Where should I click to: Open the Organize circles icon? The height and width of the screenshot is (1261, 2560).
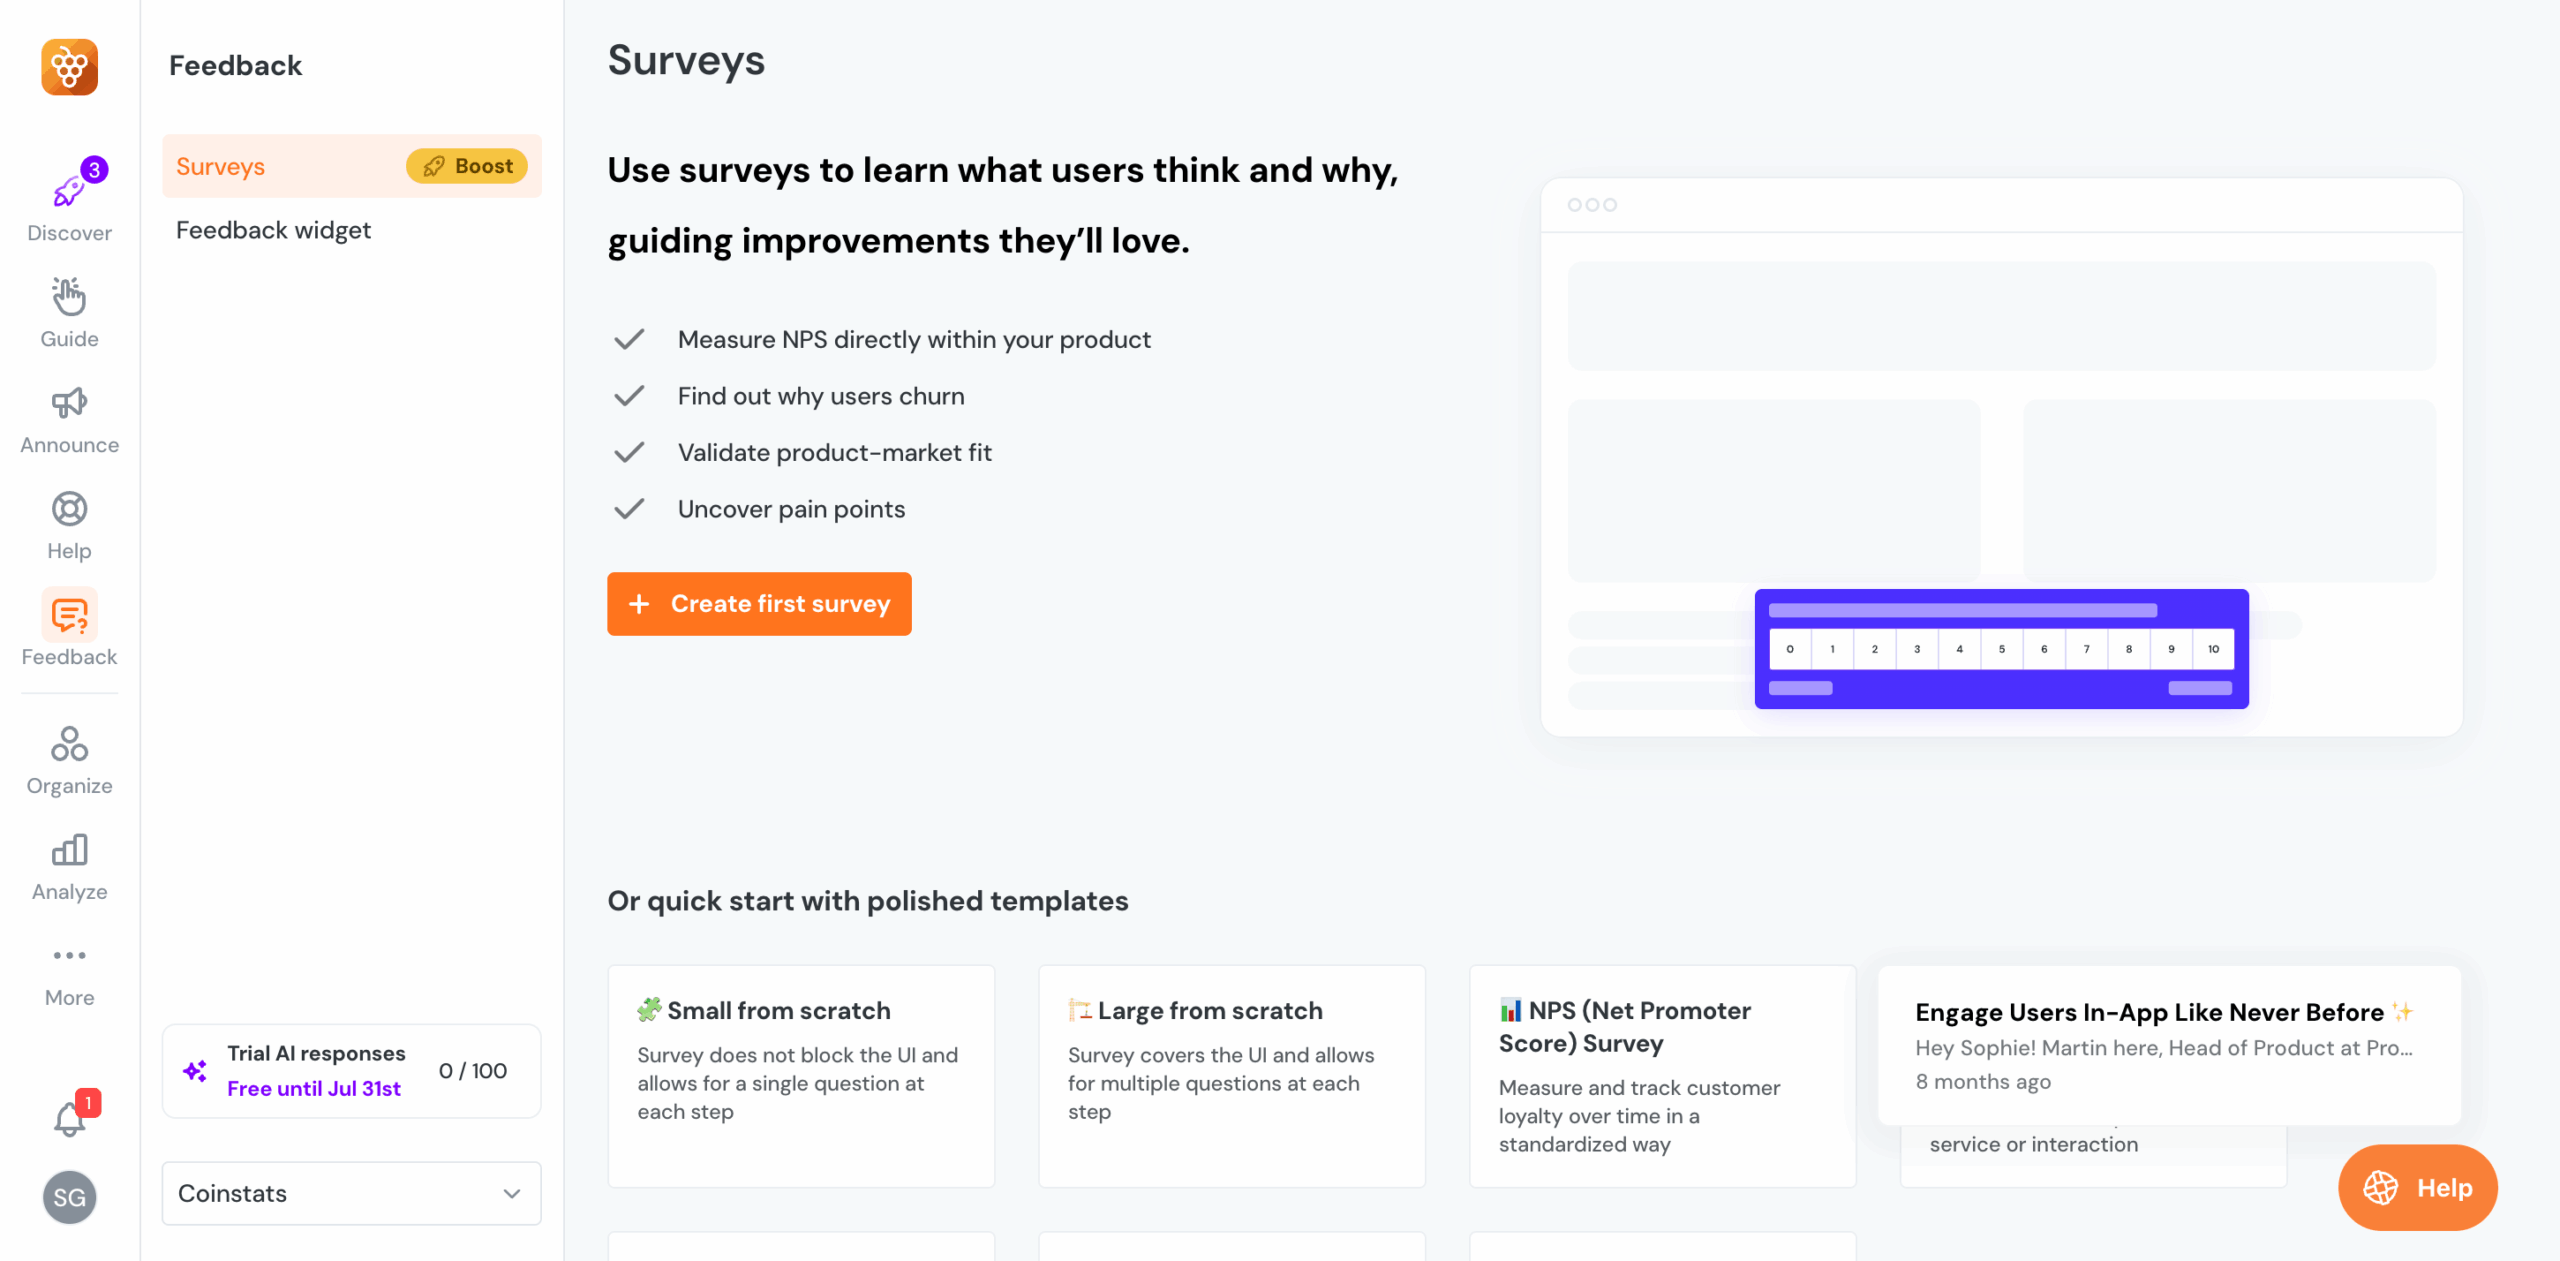[69, 744]
